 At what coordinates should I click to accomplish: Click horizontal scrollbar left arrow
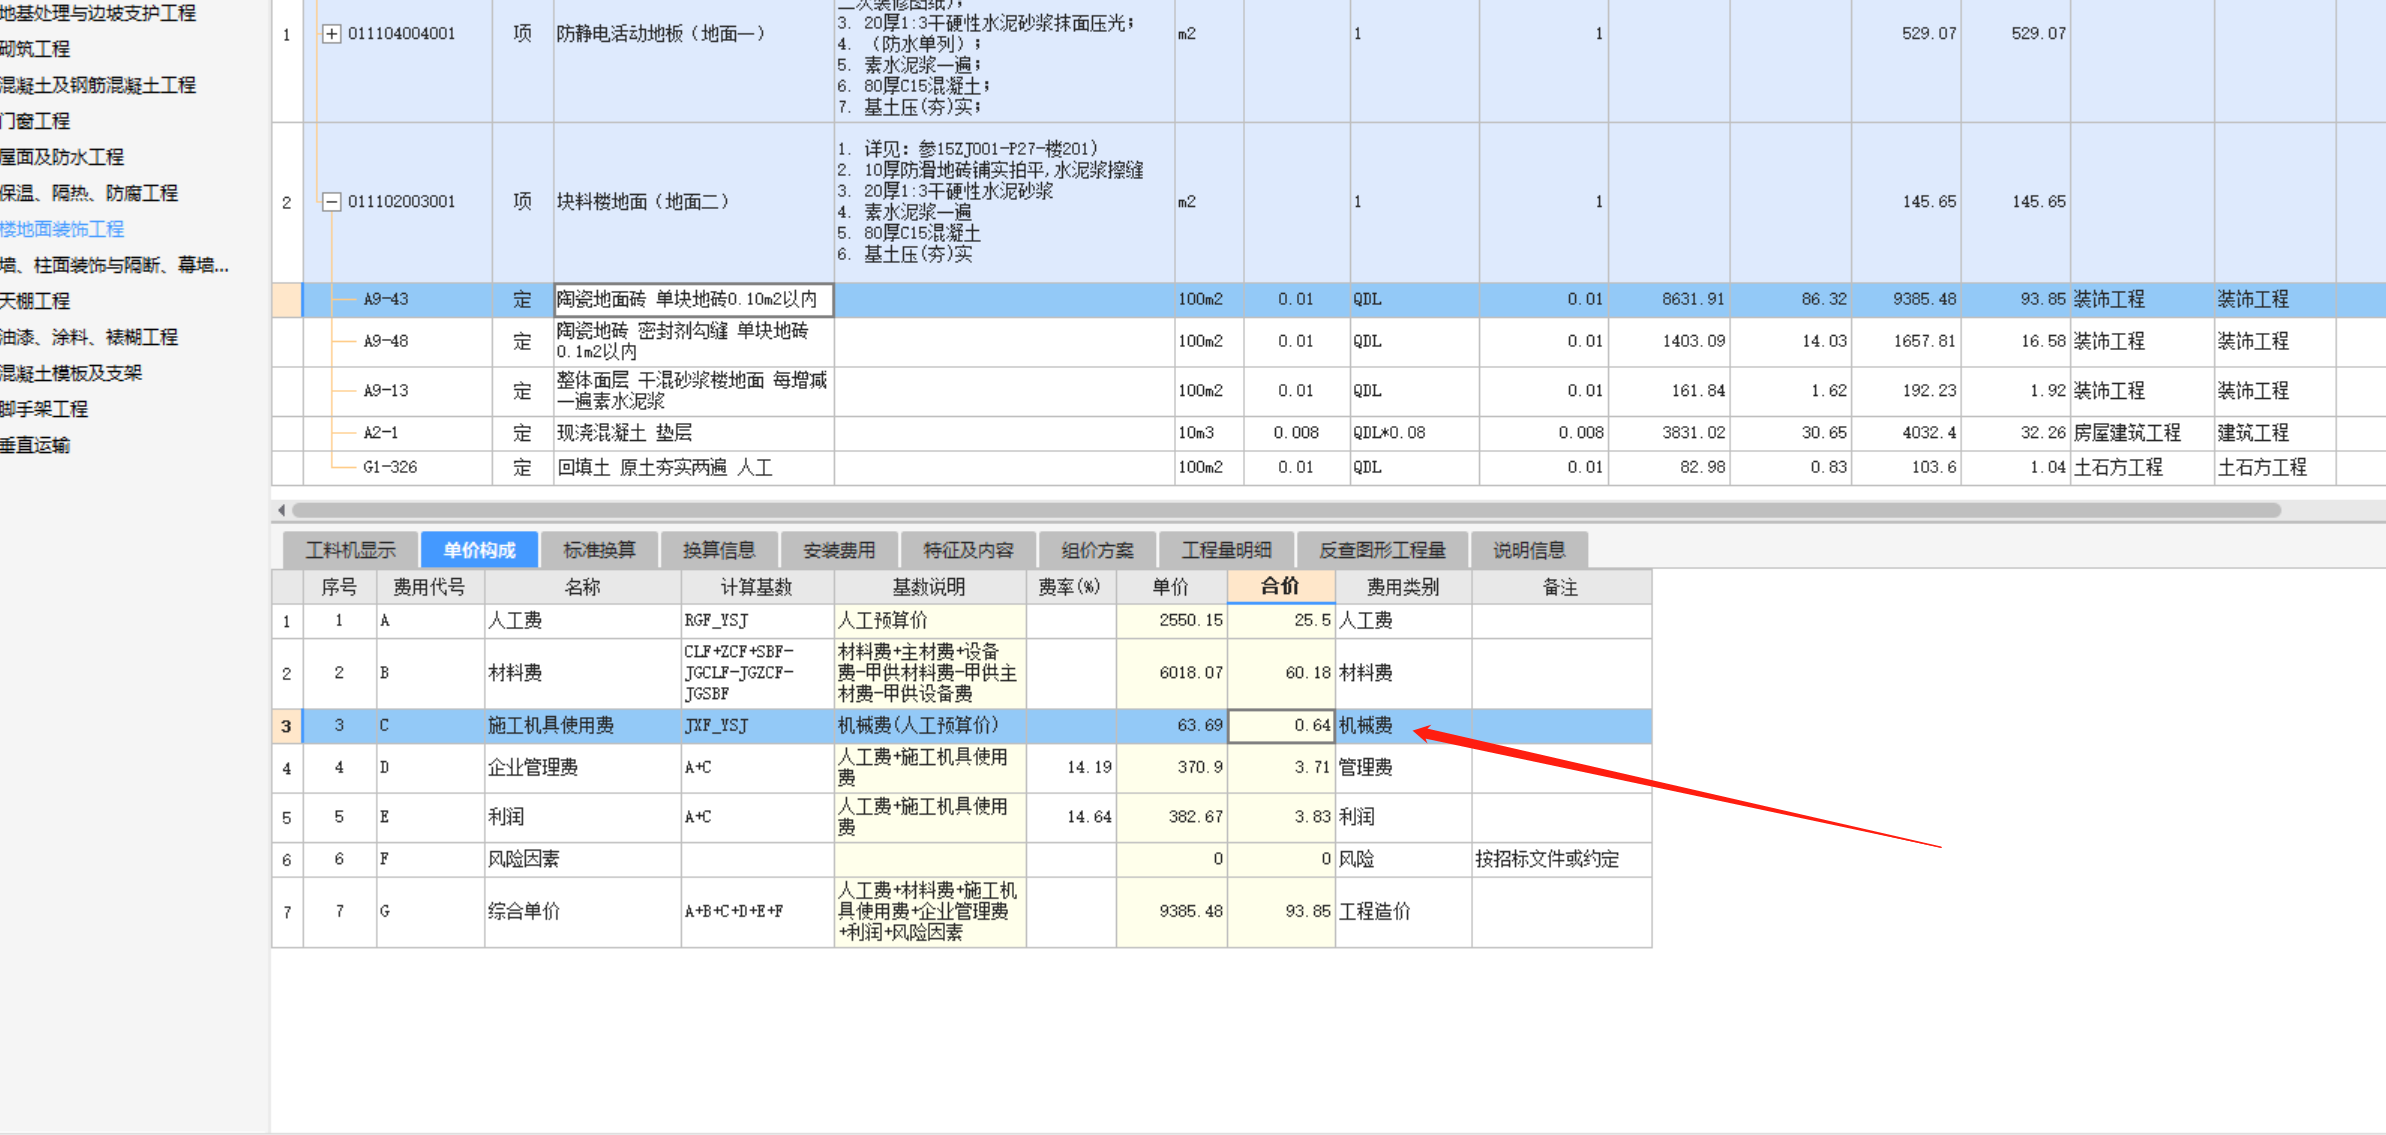[x=282, y=510]
